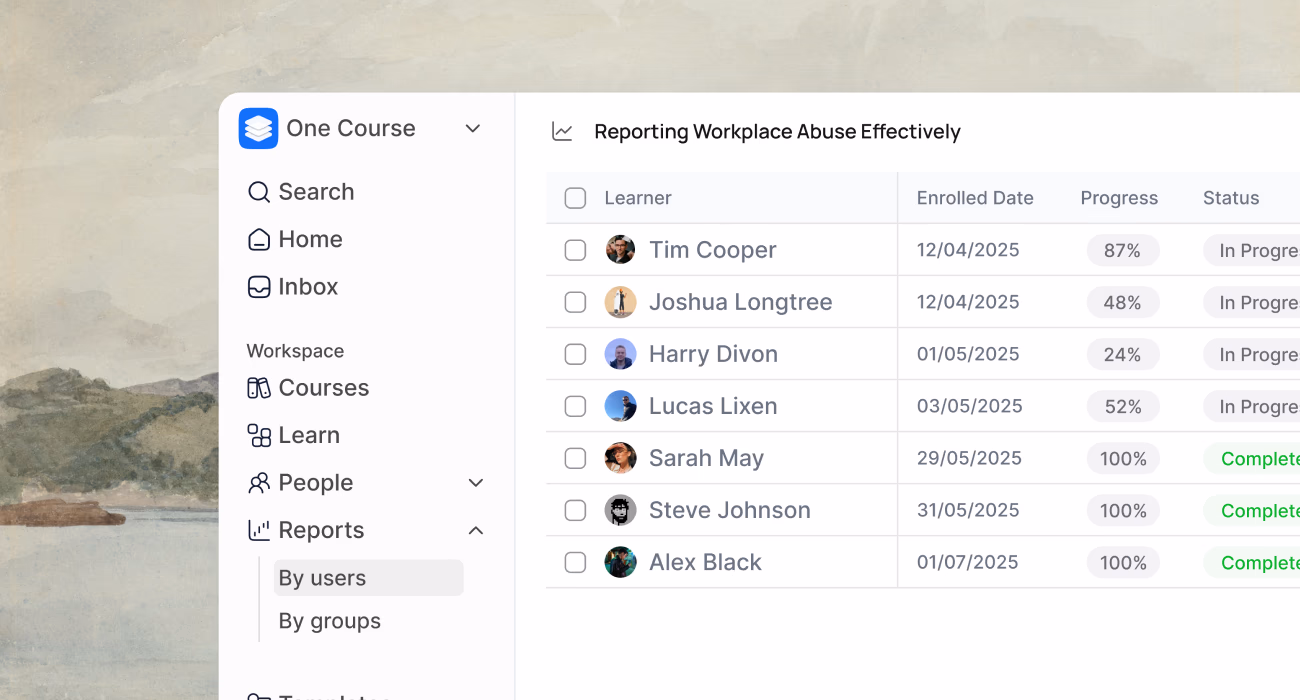Screen dimensions: 1300x700
Task: Toggle the select-all Learner header checkbox
Action: point(575,198)
